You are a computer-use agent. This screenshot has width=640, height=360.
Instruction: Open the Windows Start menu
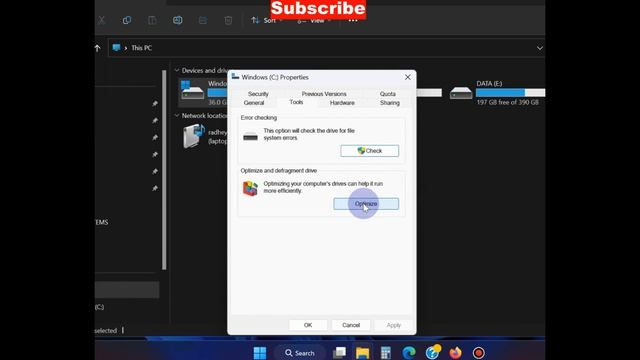[x=260, y=353]
